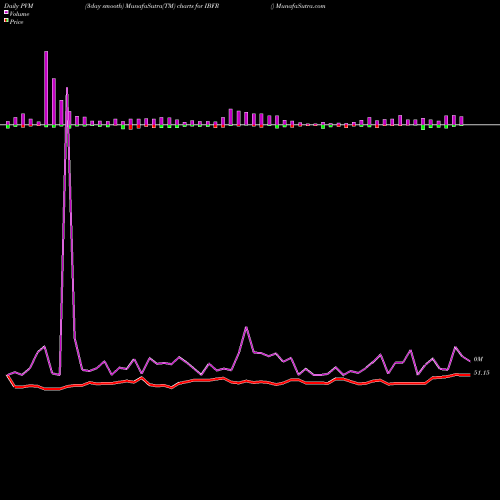
Task: Click the last magenta volume bar on the right
Action: [461, 121]
